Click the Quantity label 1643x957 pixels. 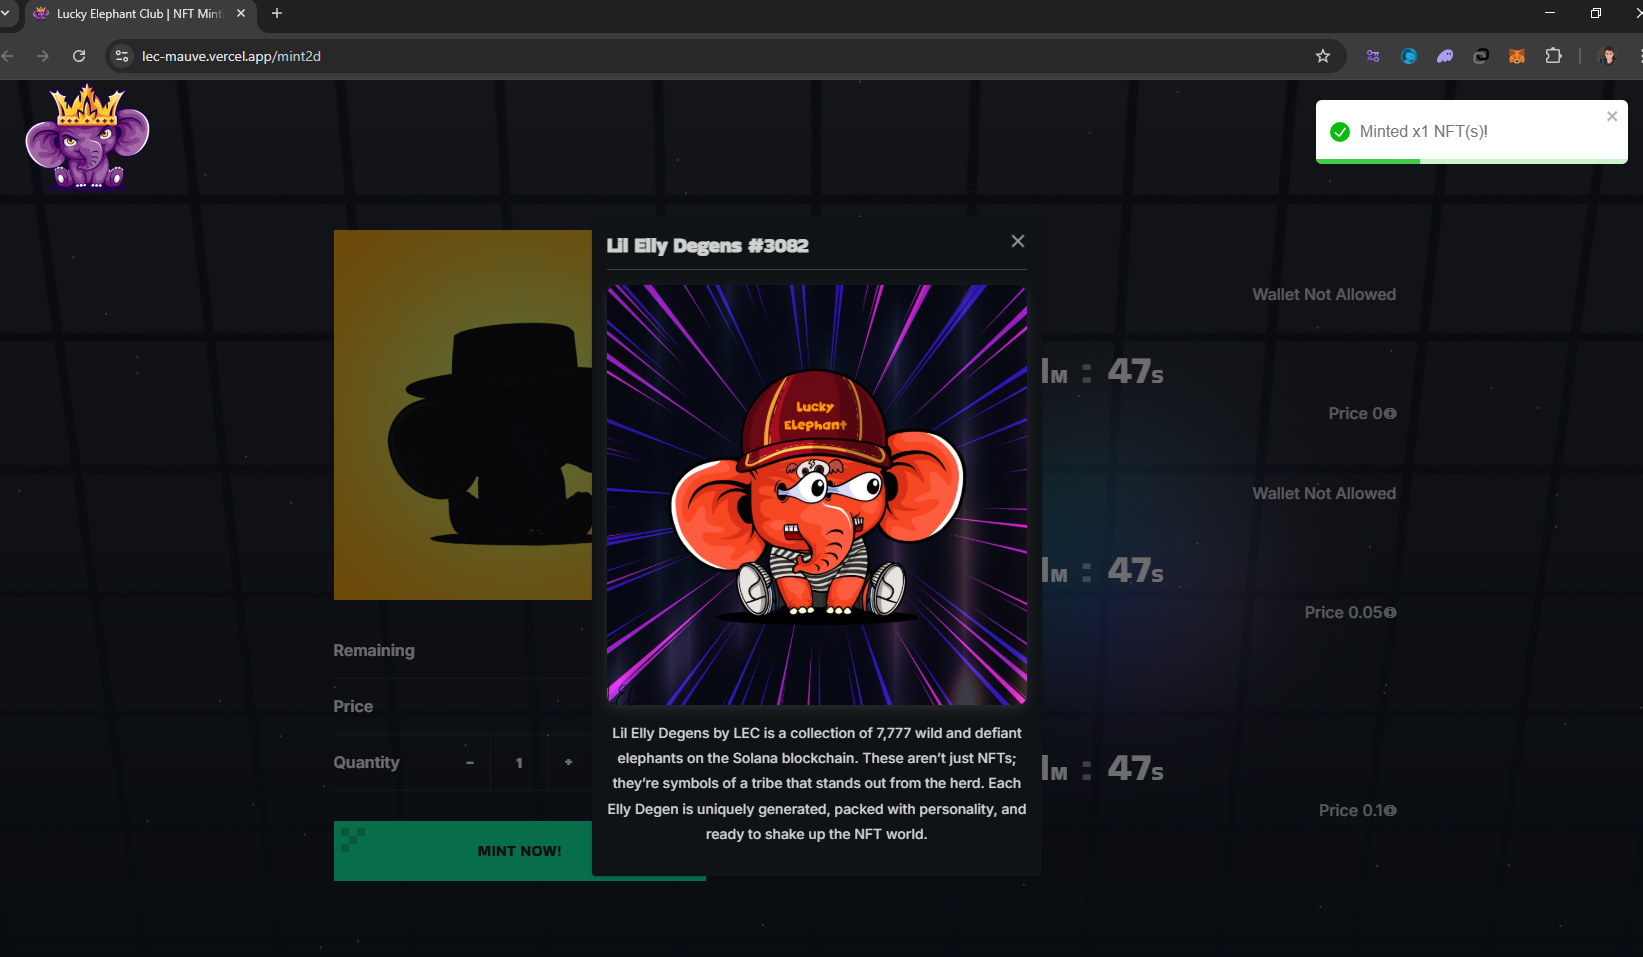pyautogui.click(x=366, y=762)
